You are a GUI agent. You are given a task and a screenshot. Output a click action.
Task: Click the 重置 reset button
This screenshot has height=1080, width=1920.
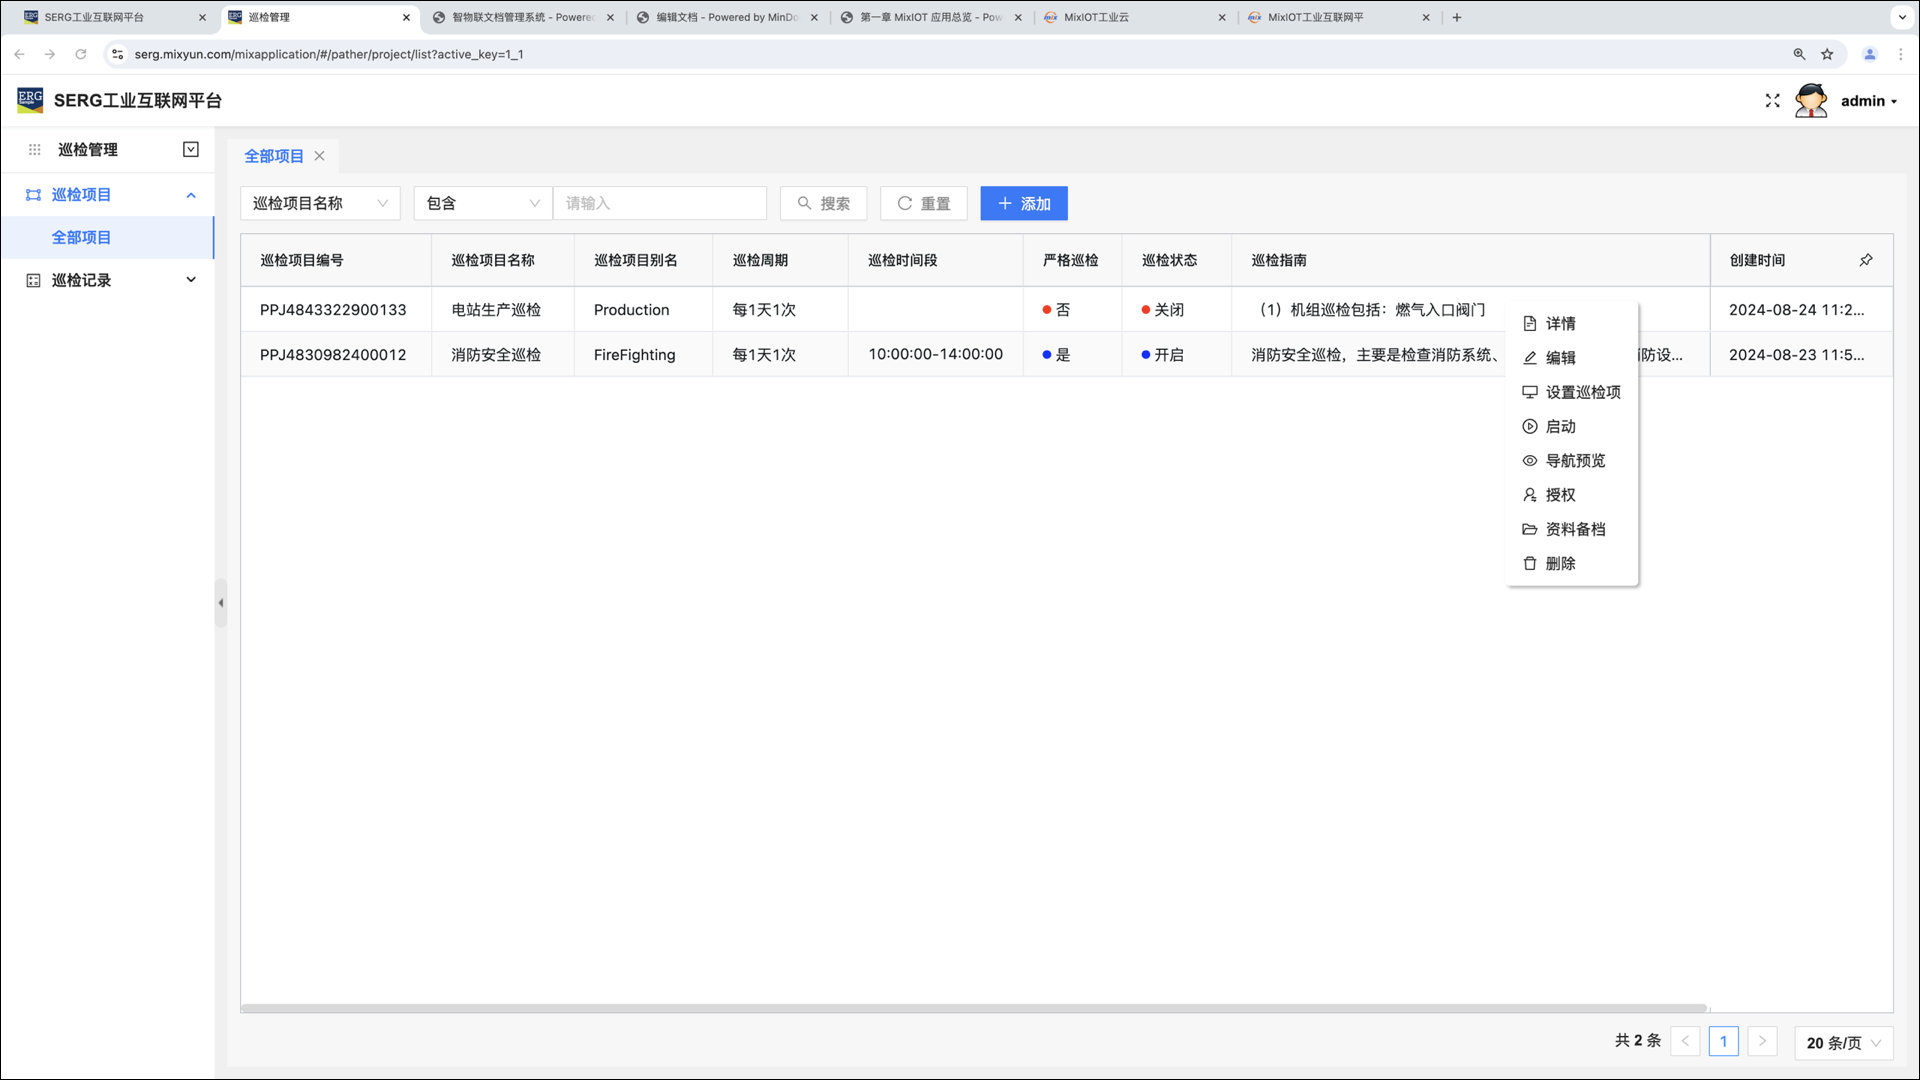923,204
